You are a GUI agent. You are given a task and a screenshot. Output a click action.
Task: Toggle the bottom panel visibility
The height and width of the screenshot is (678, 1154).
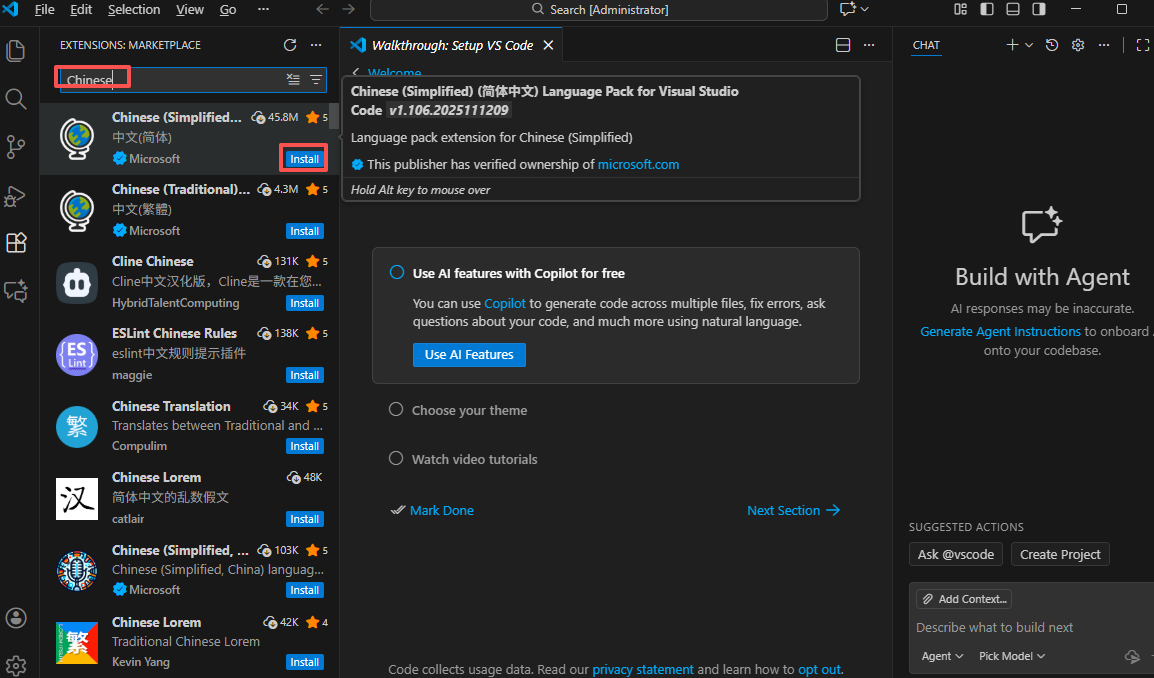pyautogui.click(x=1013, y=10)
